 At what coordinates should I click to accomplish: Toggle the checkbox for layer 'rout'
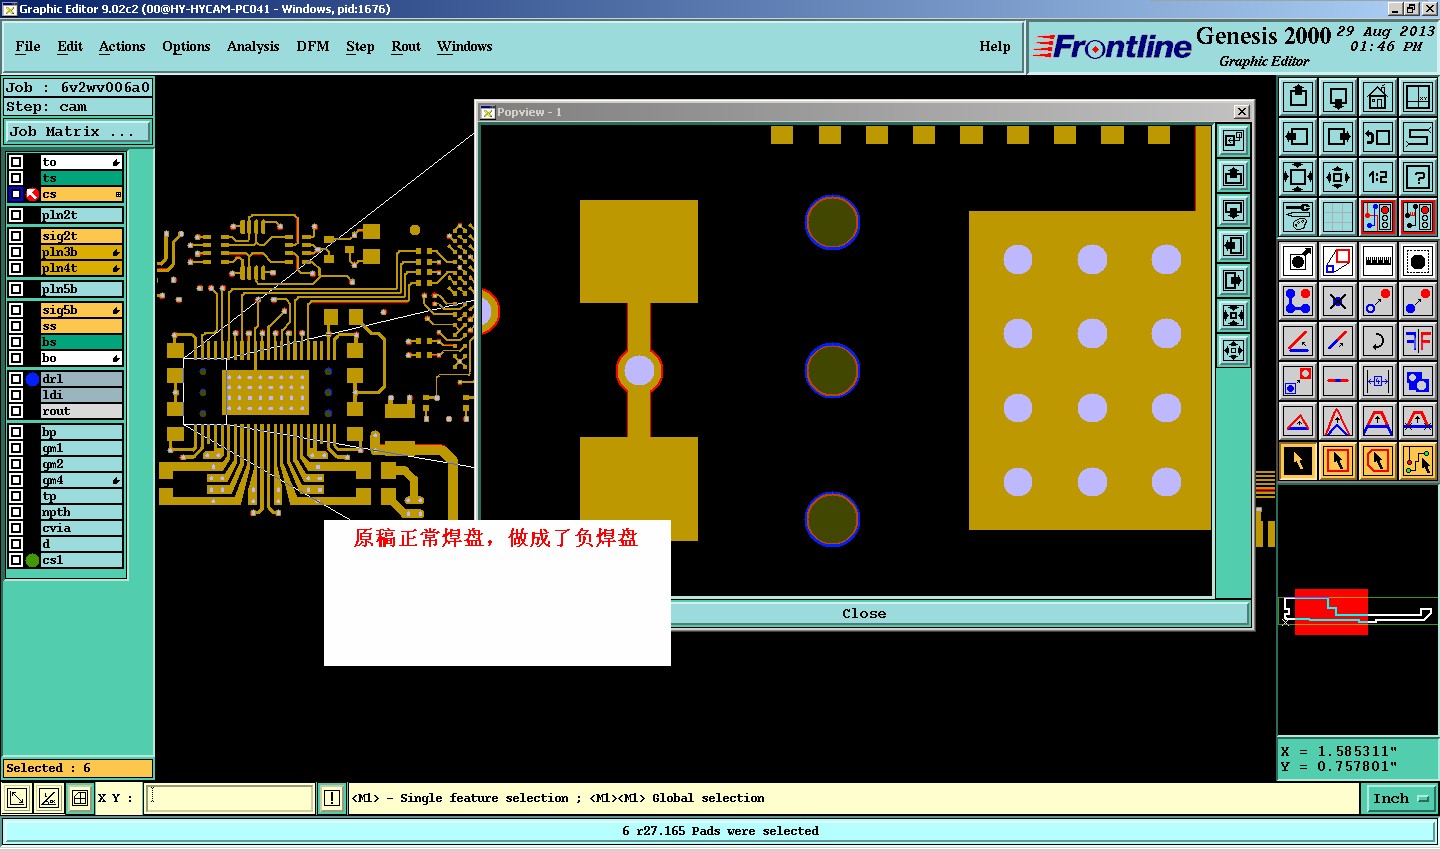pos(16,411)
